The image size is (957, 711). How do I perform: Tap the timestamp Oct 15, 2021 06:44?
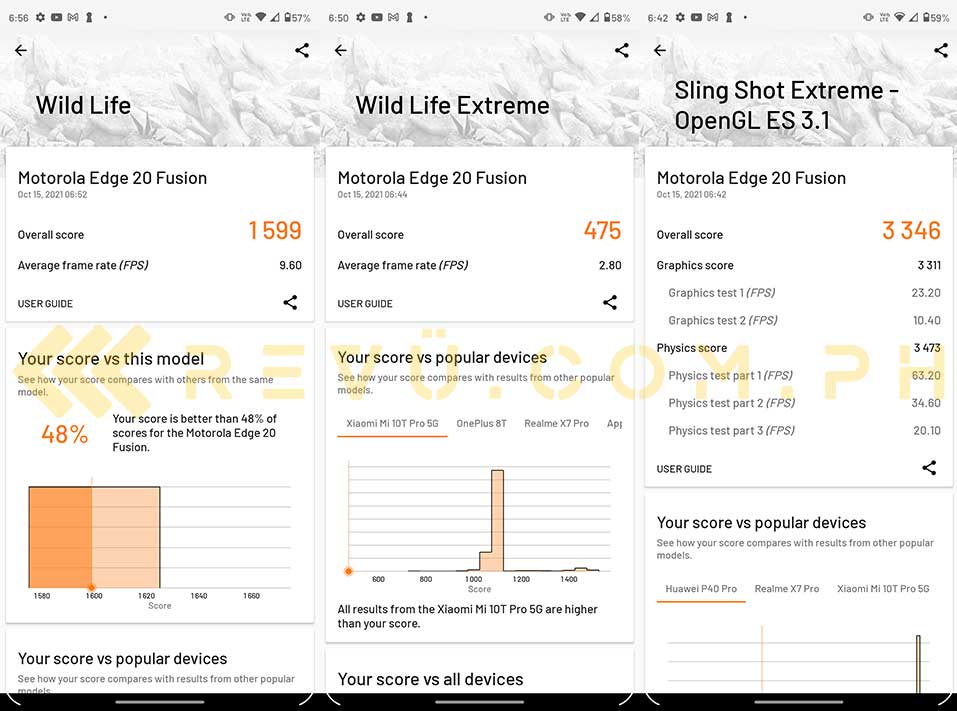pyautogui.click(x=372, y=195)
